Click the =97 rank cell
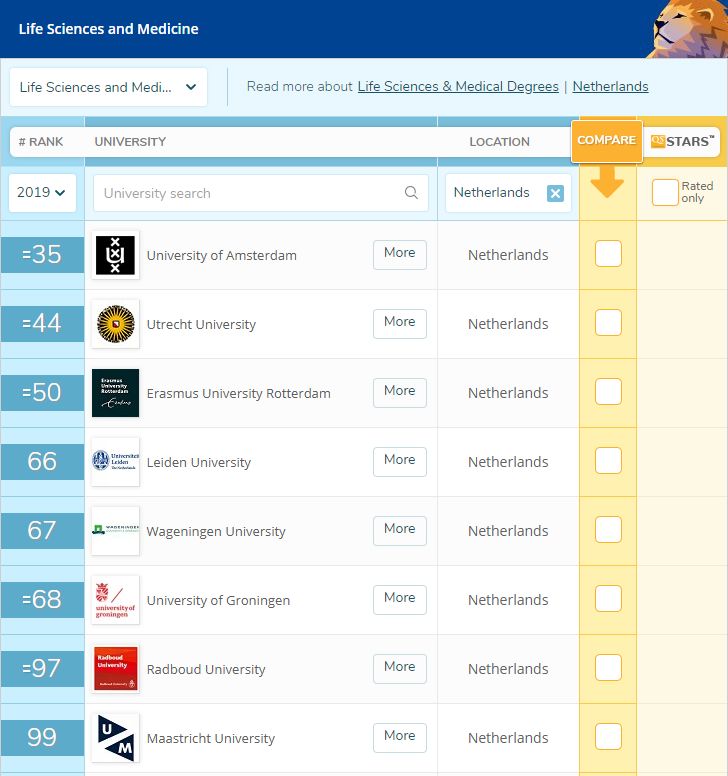This screenshot has height=776, width=728. pos(43,668)
